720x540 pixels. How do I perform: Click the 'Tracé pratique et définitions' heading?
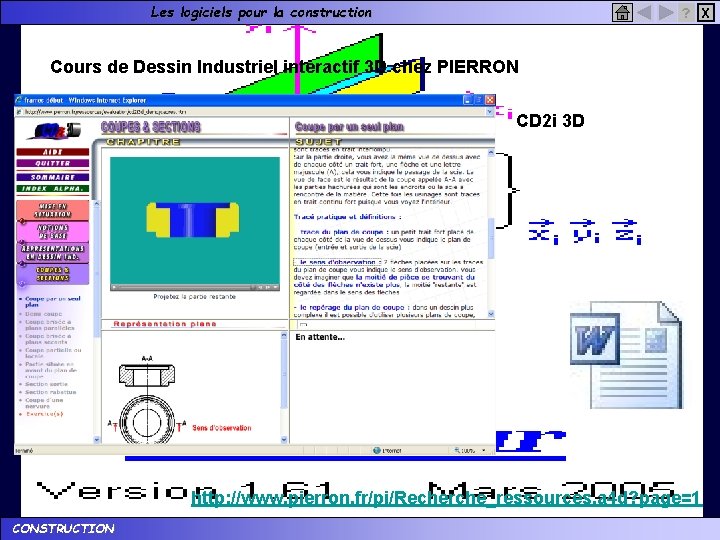tap(348, 217)
